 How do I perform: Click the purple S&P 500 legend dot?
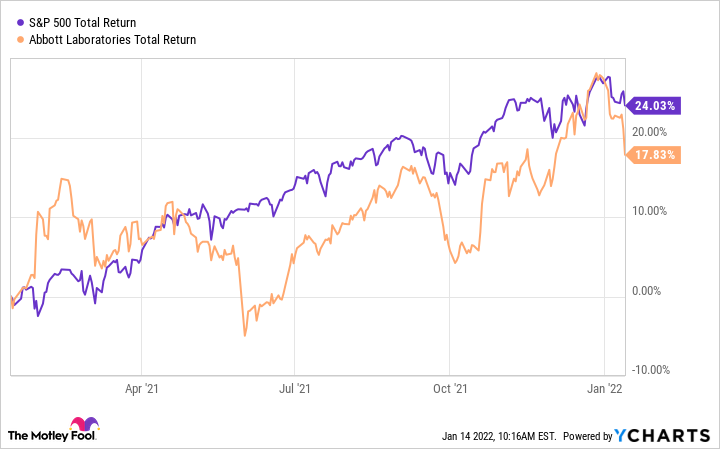coord(20,22)
